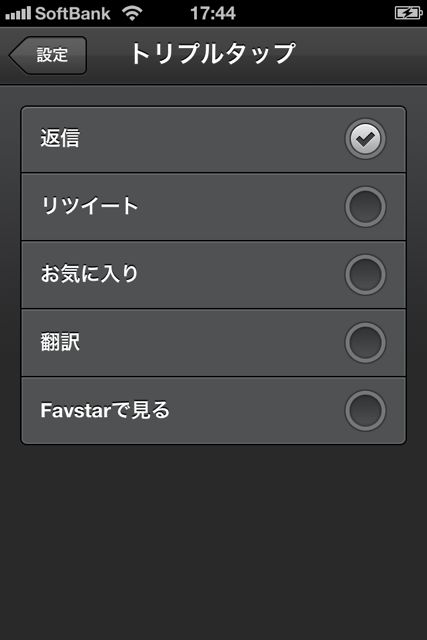Select the Favstarで見る radio button

click(x=365, y=411)
